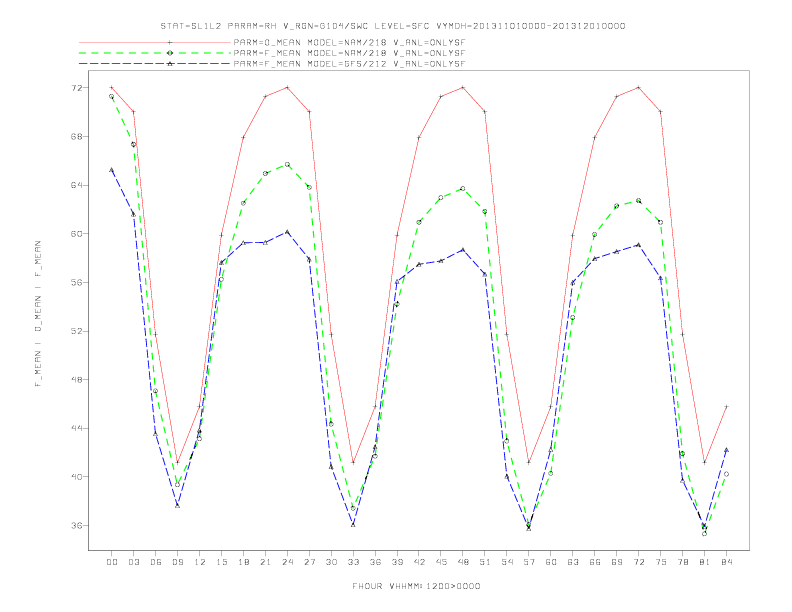This screenshot has height=612, width=792.
Task: Click x-axis forecast hour label 00
Action: (x=112, y=562)
